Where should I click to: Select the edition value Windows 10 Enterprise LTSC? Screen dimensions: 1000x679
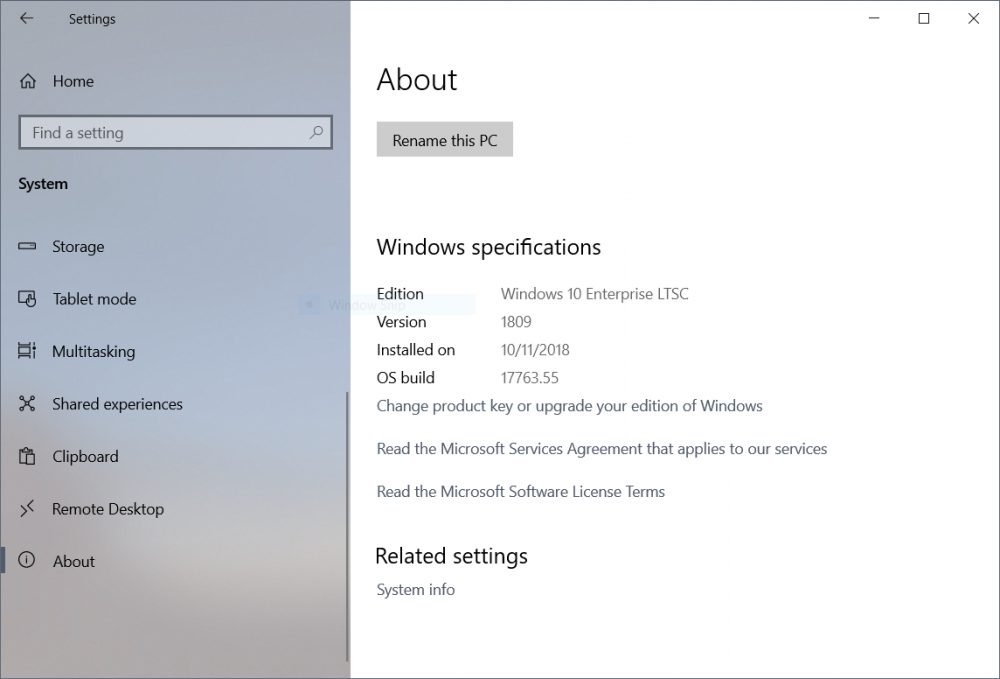594,294
